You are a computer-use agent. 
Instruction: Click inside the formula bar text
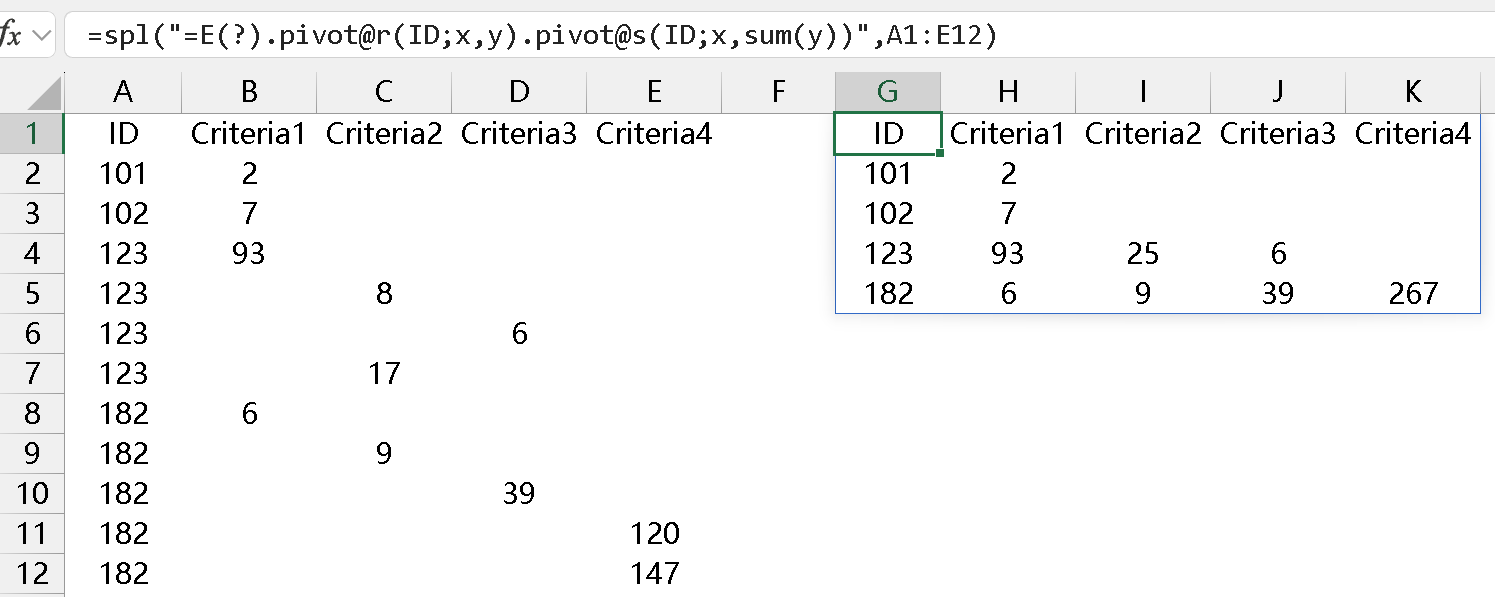click(540, 36)
